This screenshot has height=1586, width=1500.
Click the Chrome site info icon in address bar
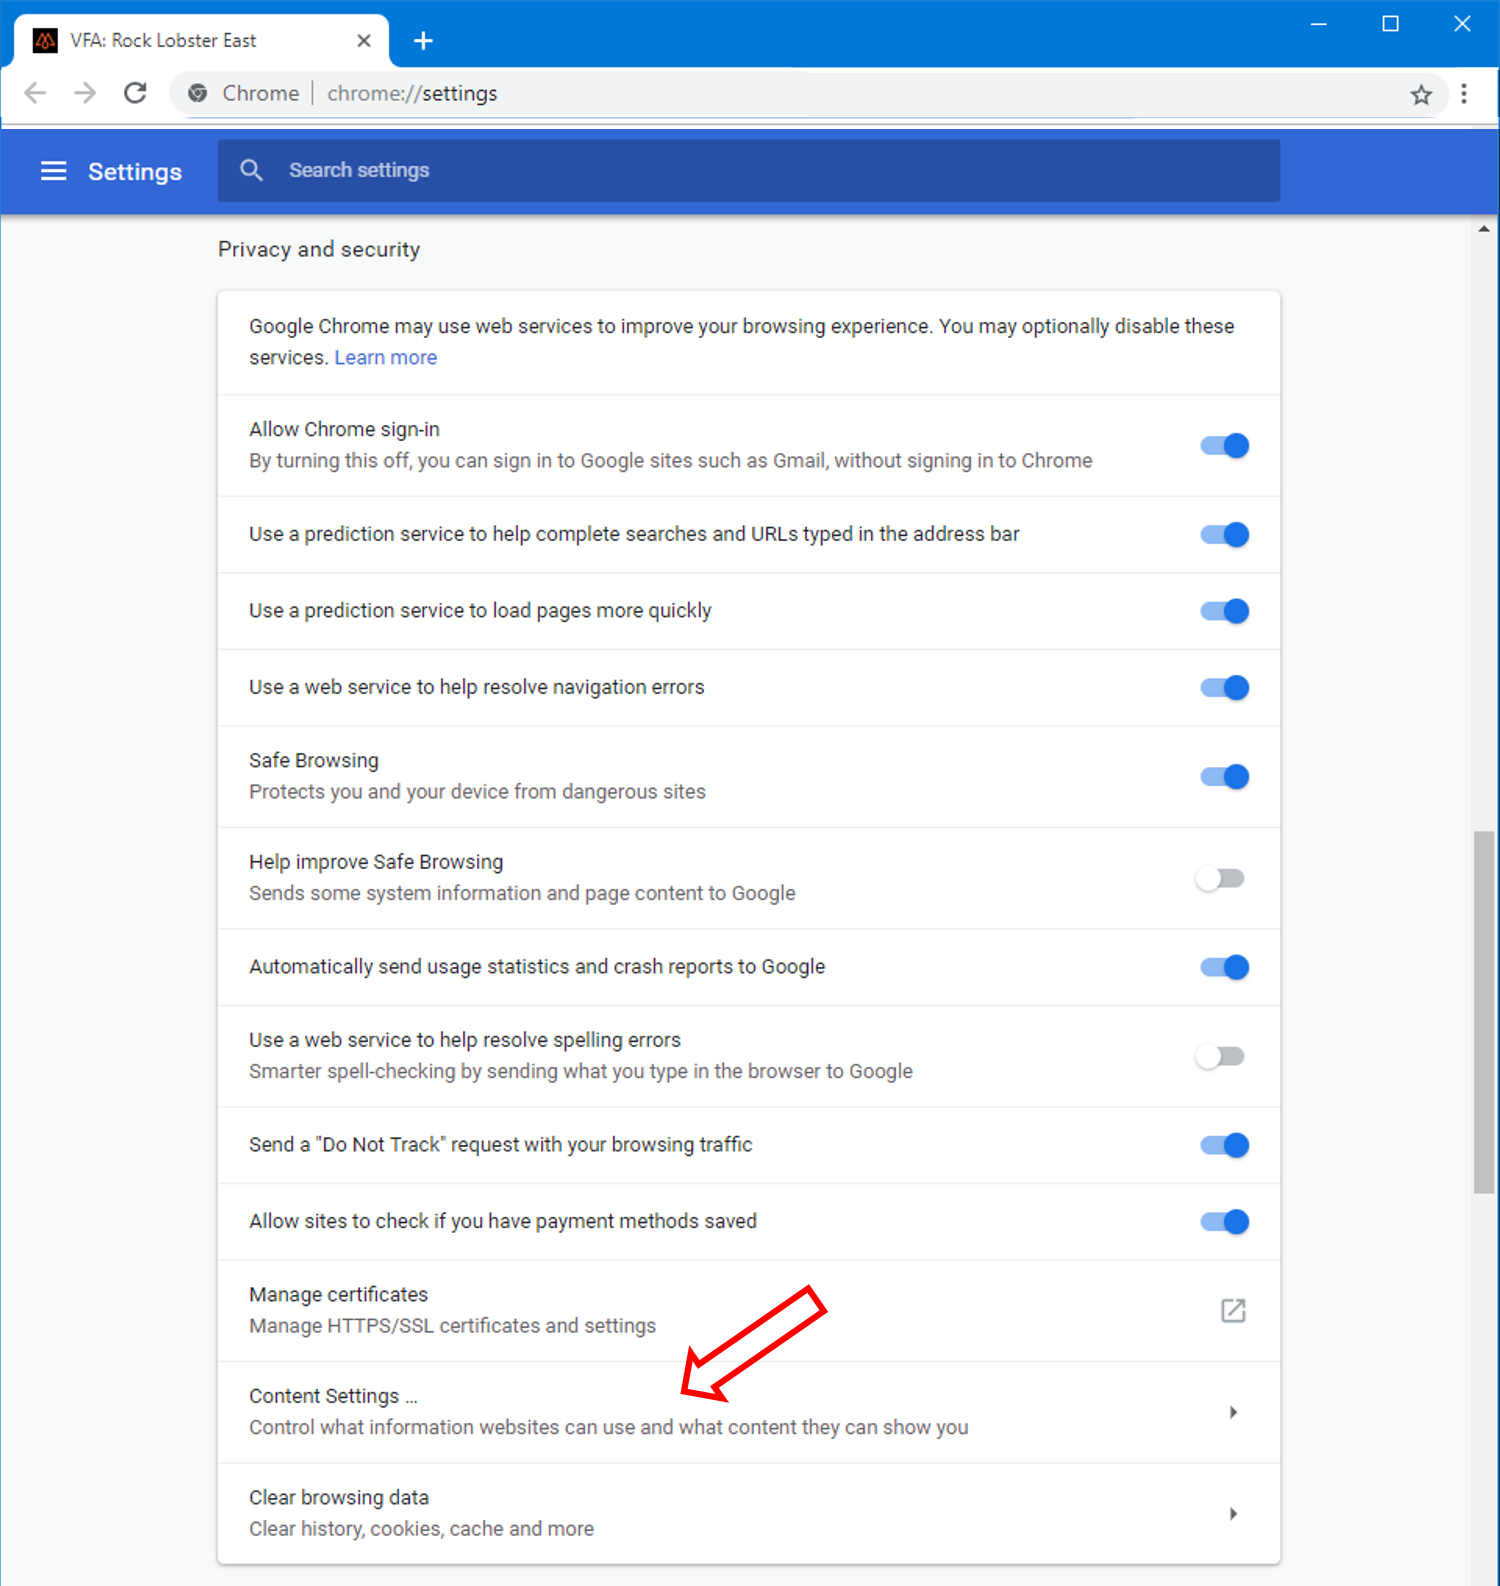(198, 93)
